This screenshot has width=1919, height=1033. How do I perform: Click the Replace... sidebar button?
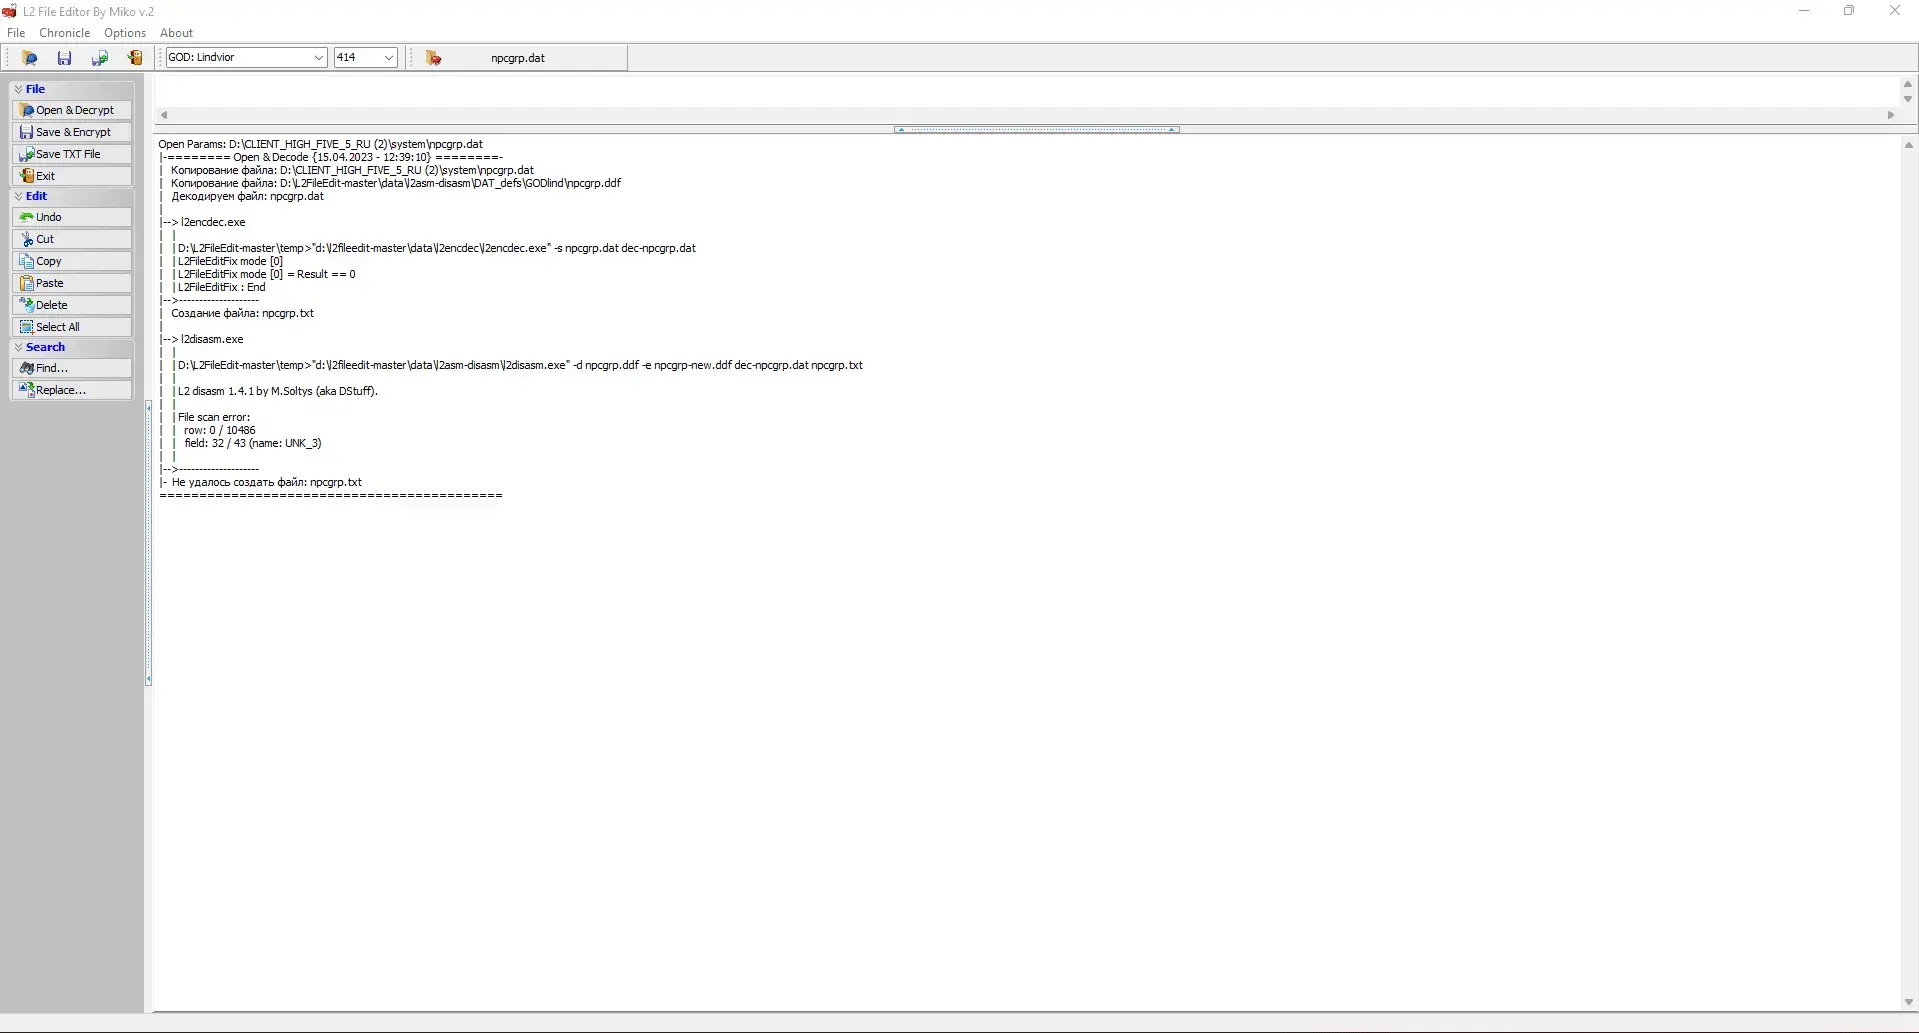click(x=72, y=390)
